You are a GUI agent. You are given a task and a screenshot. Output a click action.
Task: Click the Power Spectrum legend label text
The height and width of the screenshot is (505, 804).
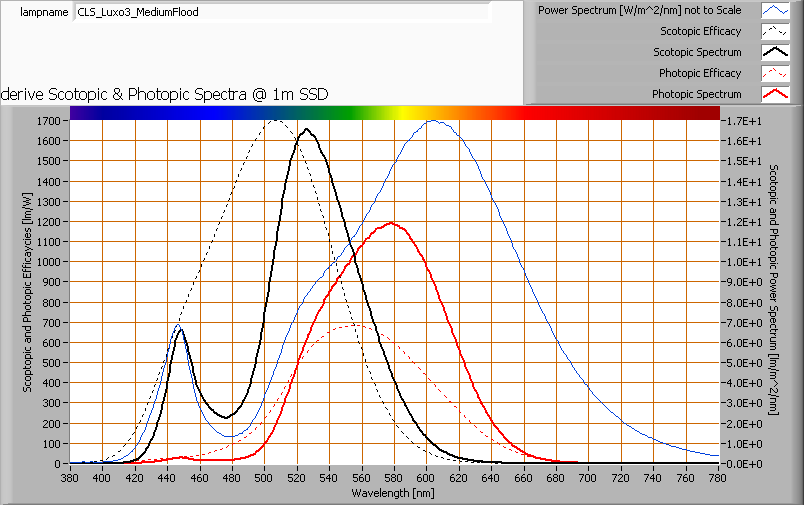[639, 10]
